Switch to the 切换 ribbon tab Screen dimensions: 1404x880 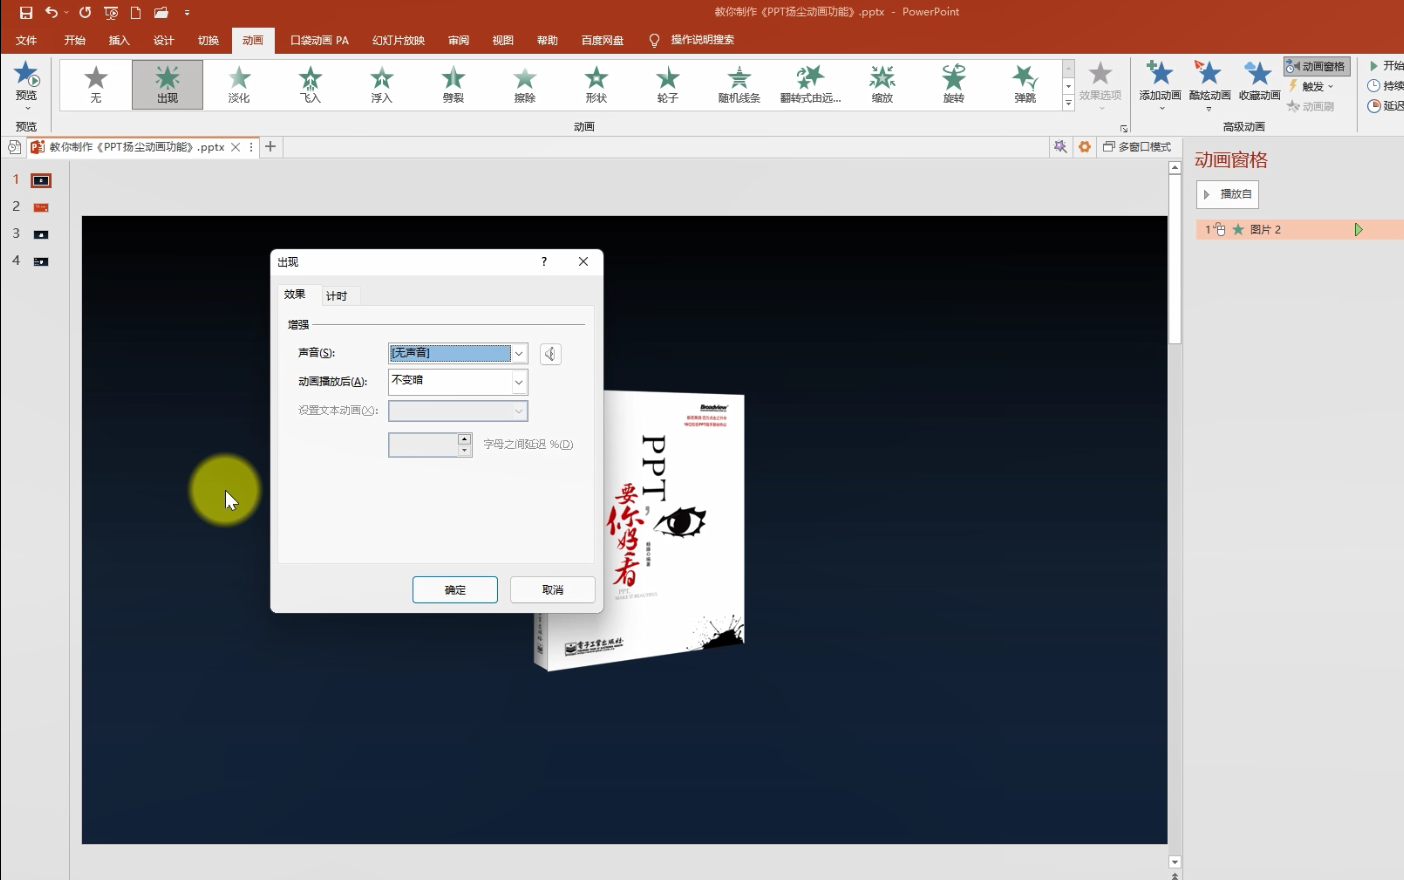208,40
